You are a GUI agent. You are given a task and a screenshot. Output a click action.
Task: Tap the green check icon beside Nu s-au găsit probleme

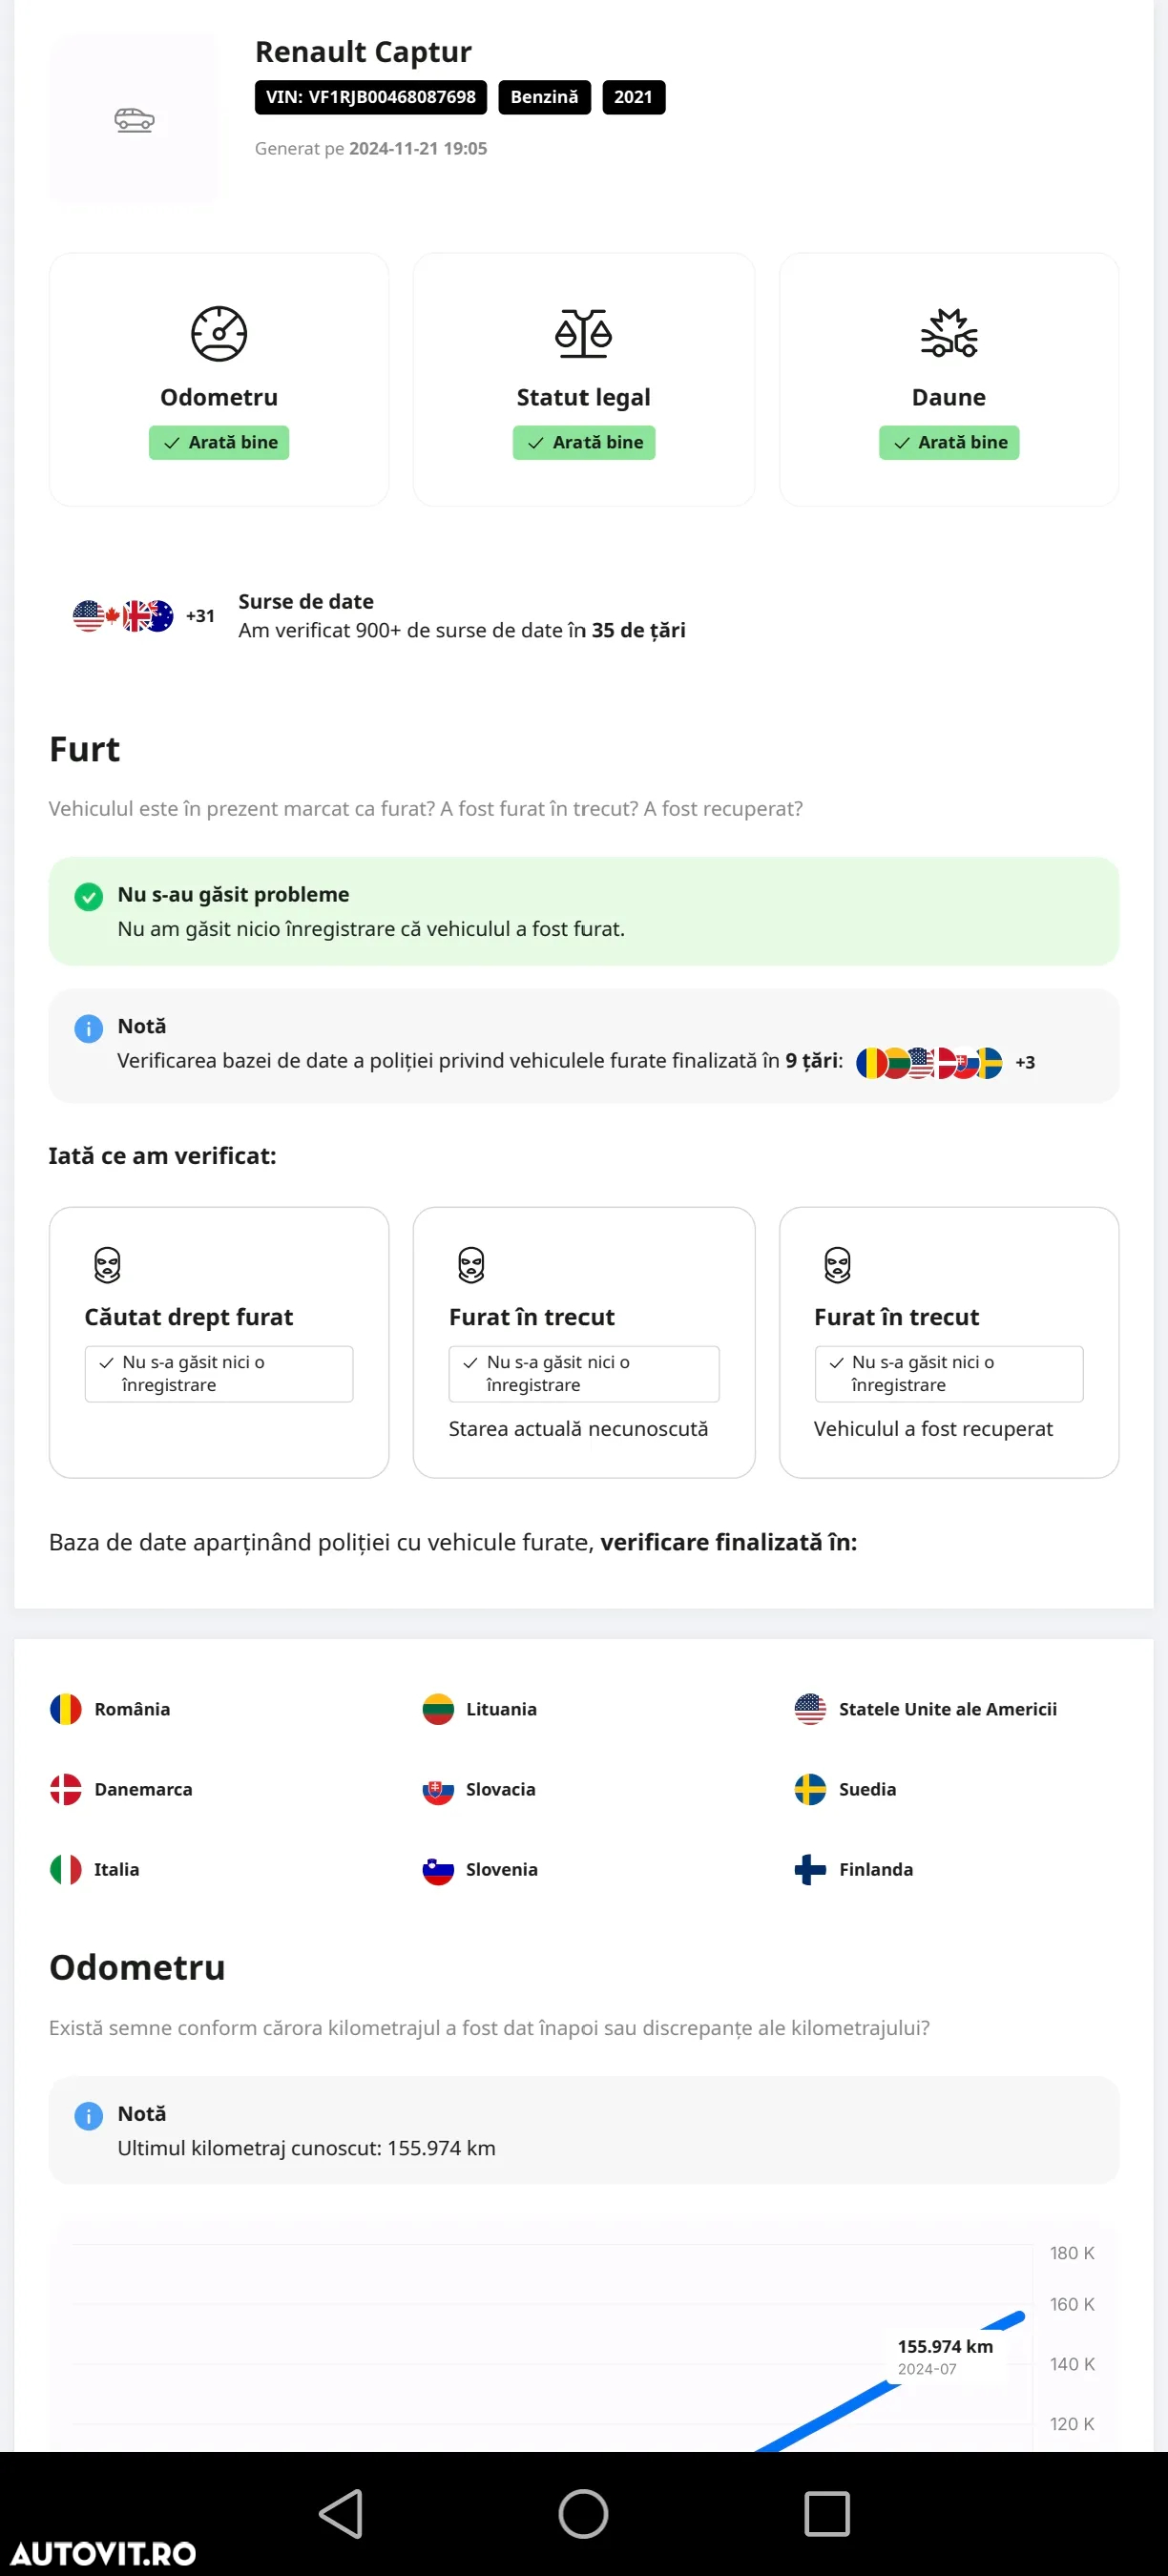coord(89,896)
